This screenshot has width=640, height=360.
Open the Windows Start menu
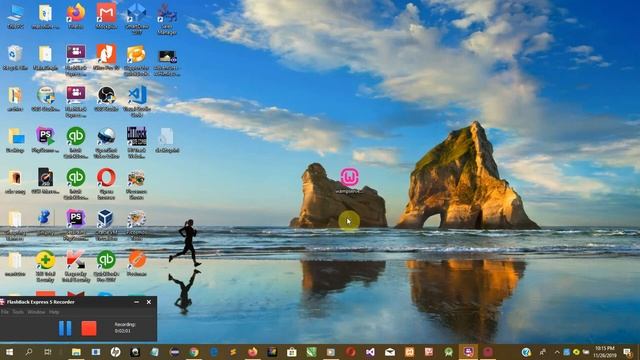point(9,352)
